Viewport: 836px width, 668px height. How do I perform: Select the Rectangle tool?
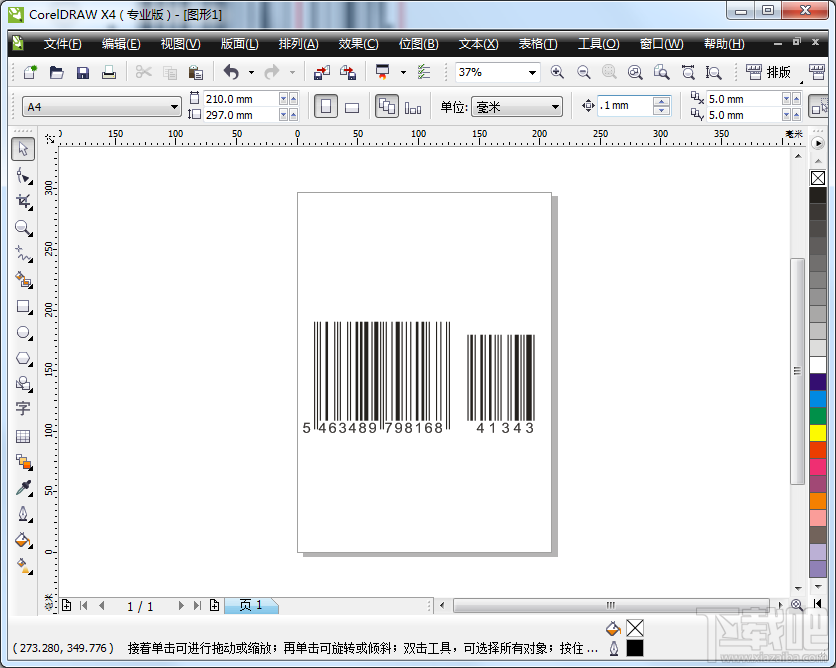click(23, 307)
